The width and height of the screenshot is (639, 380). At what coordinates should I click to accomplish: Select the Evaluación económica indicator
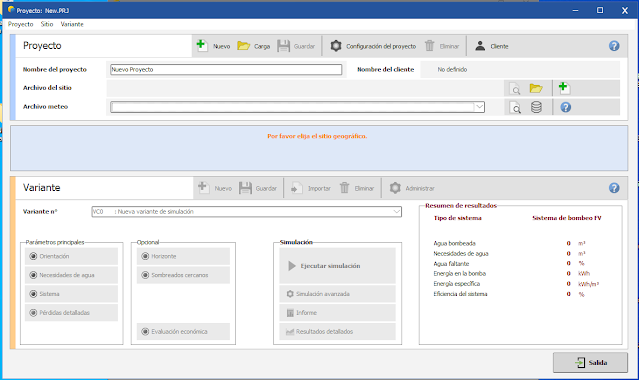pyautogui.click(x=145, y=331)
